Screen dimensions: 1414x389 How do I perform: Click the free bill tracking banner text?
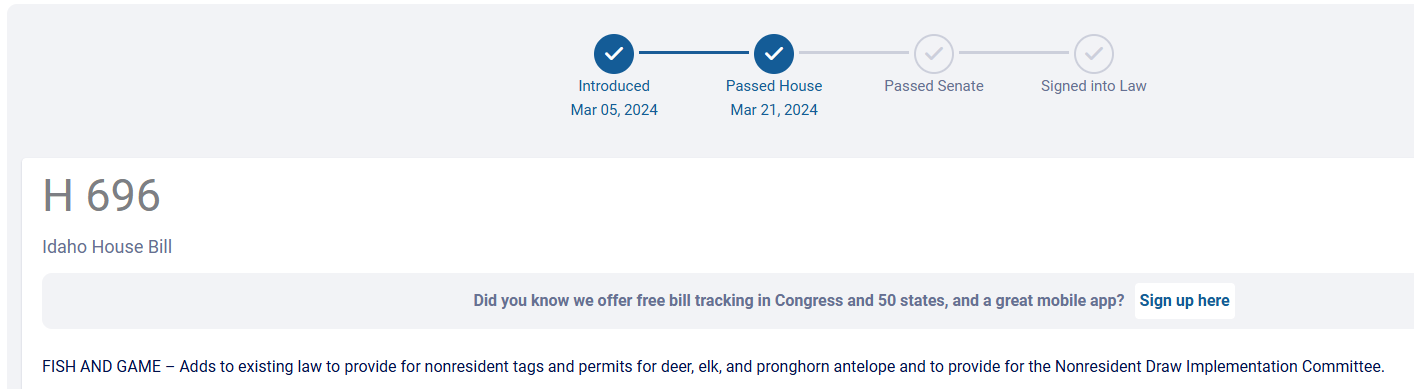tap(799, 301)
